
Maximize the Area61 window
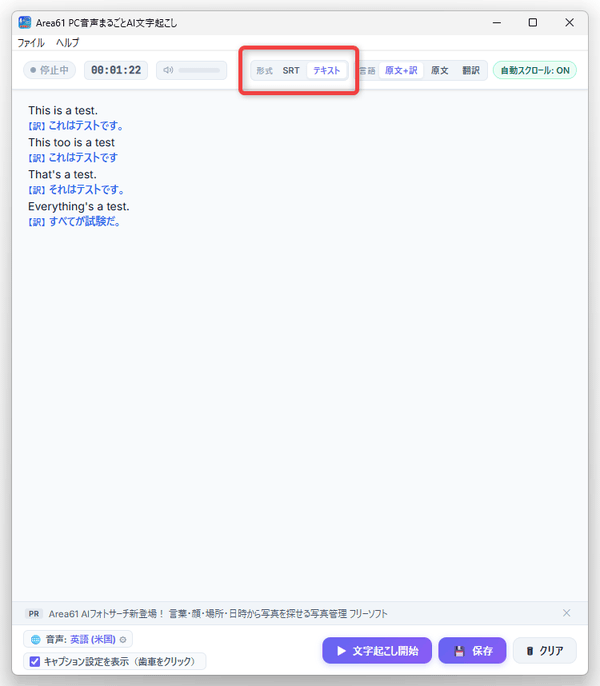click(533, 22)
